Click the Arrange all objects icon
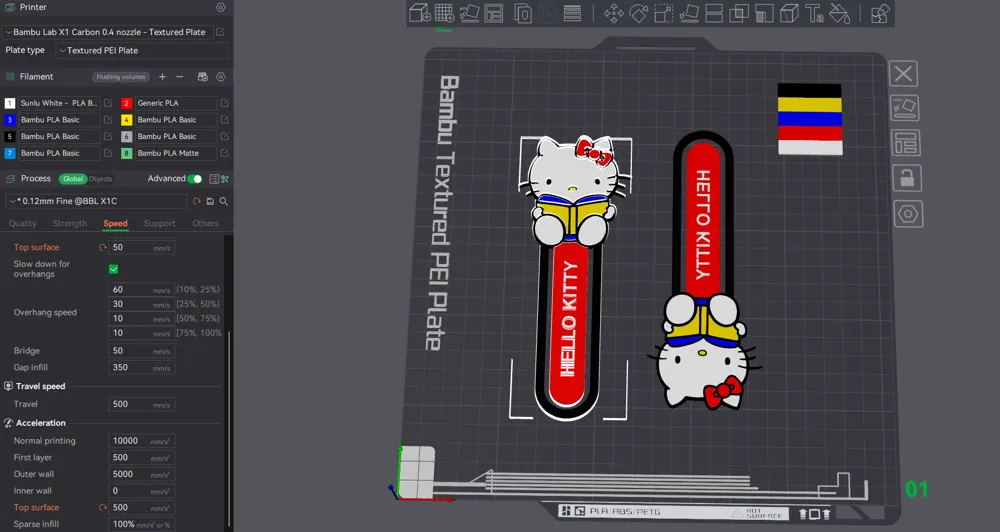The height and width of the screenshot is (532, 1000). point(494,13)
